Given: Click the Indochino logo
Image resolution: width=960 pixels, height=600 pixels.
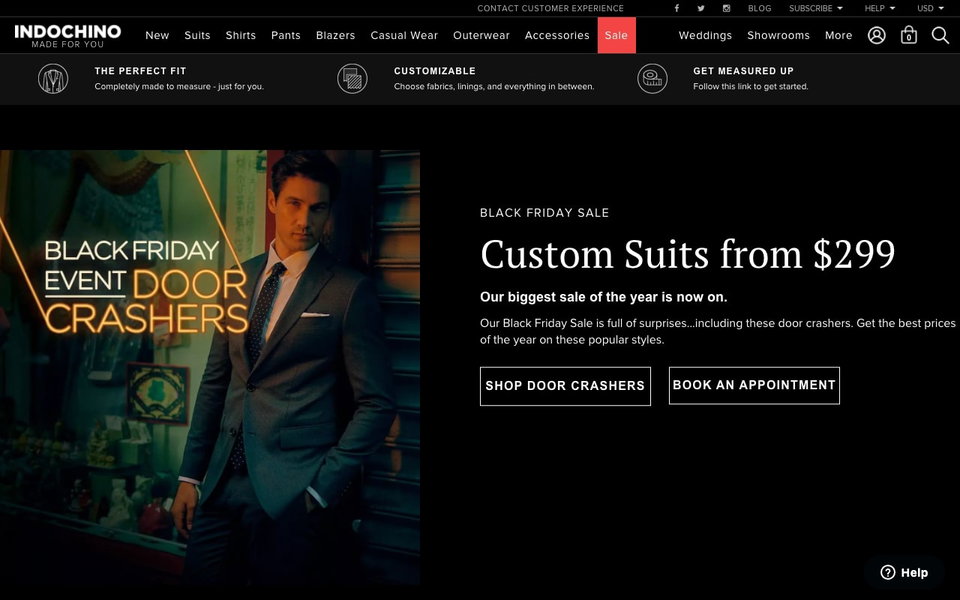Looking at the screenshot, I should point(67,36).
